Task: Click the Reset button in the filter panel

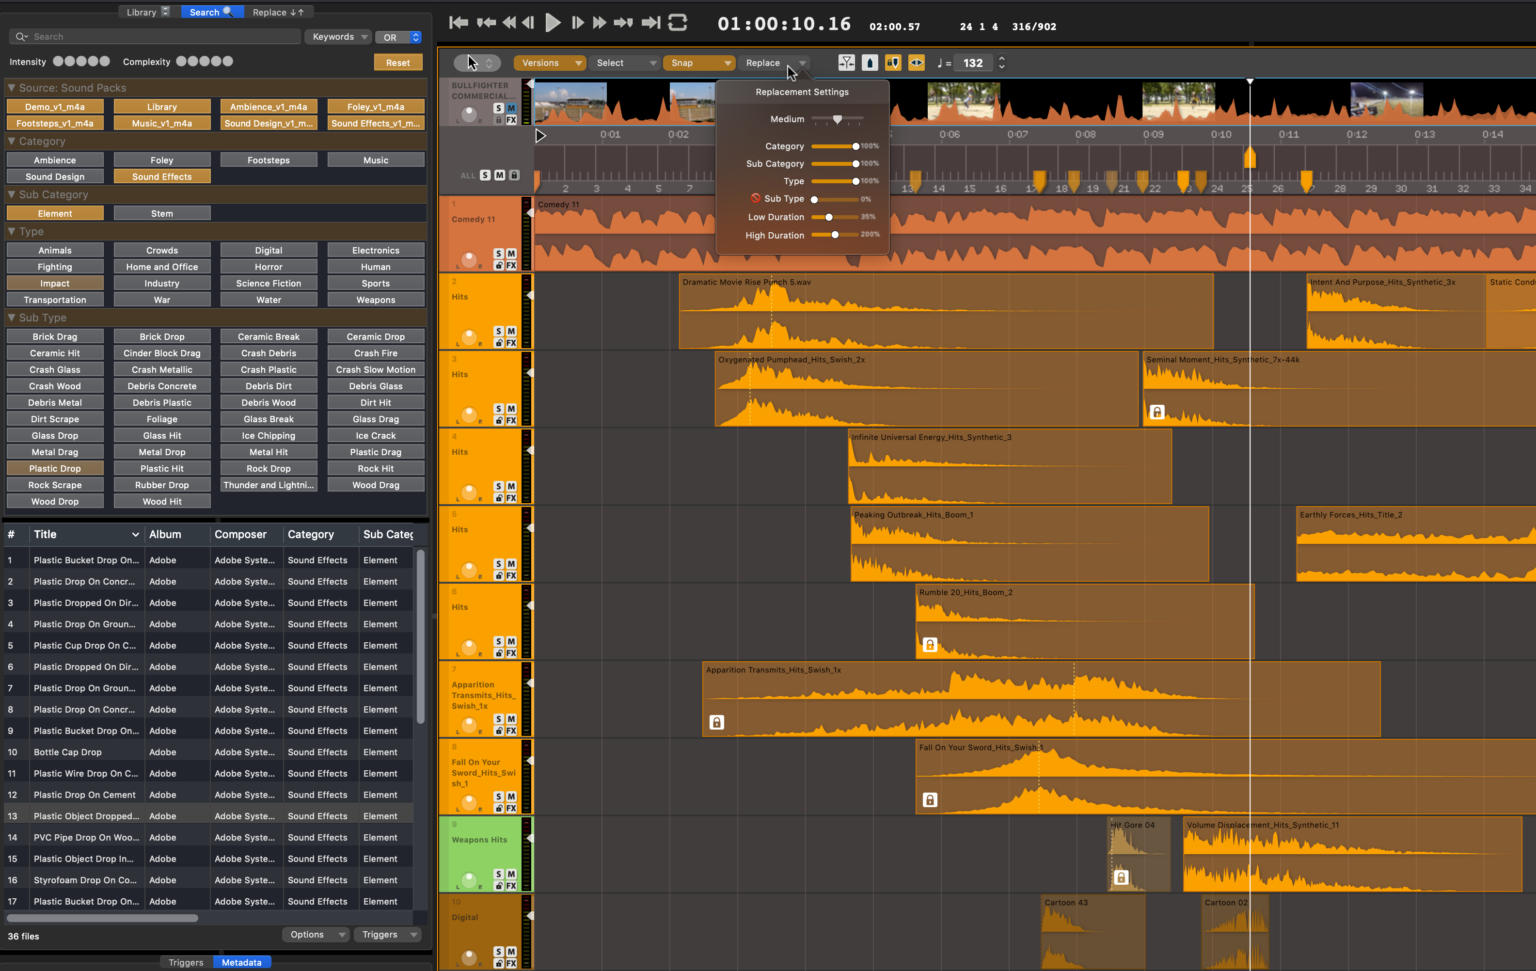Action: point(397,61)
